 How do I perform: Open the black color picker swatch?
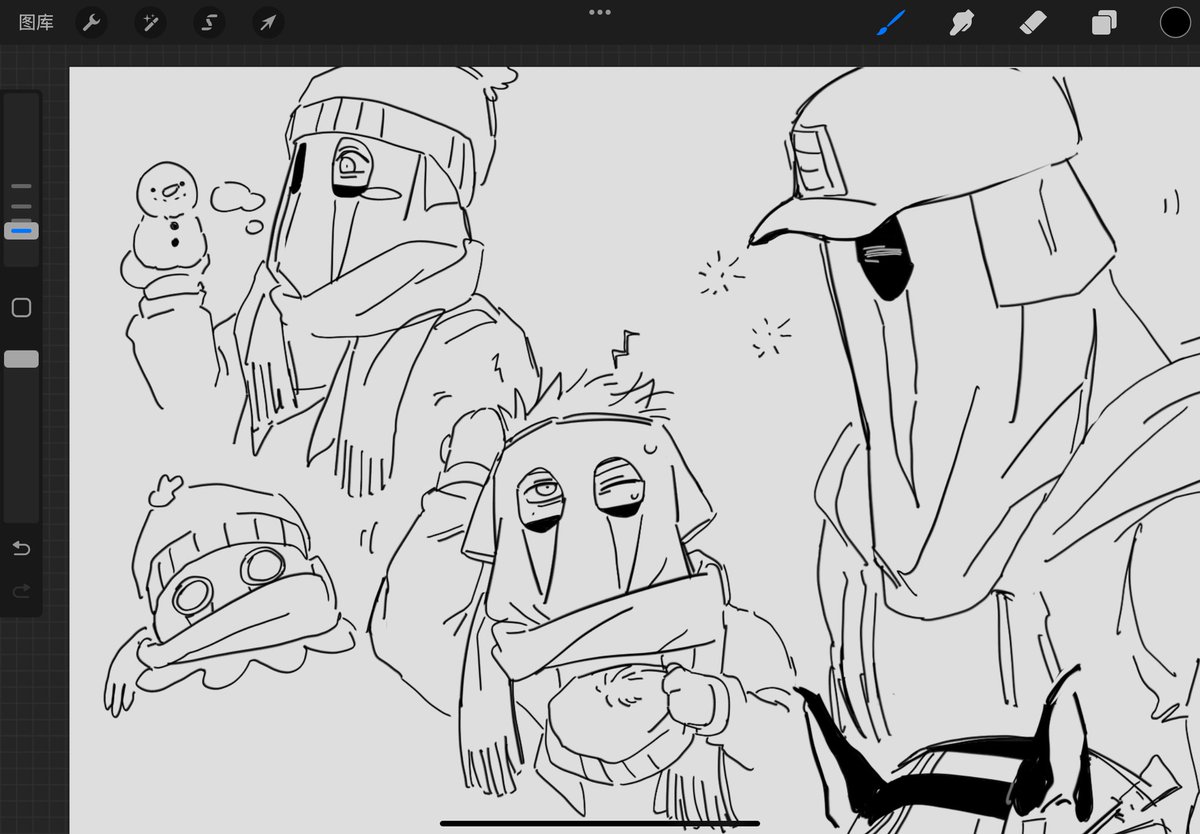tap(1175, 22)
